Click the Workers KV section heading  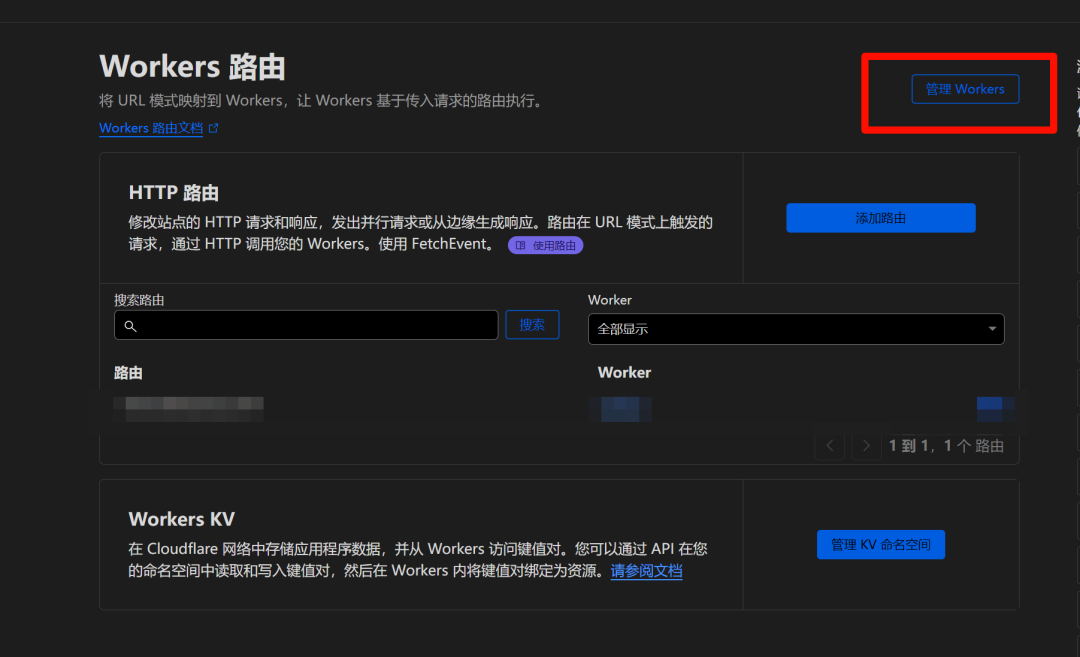[182, 519]
